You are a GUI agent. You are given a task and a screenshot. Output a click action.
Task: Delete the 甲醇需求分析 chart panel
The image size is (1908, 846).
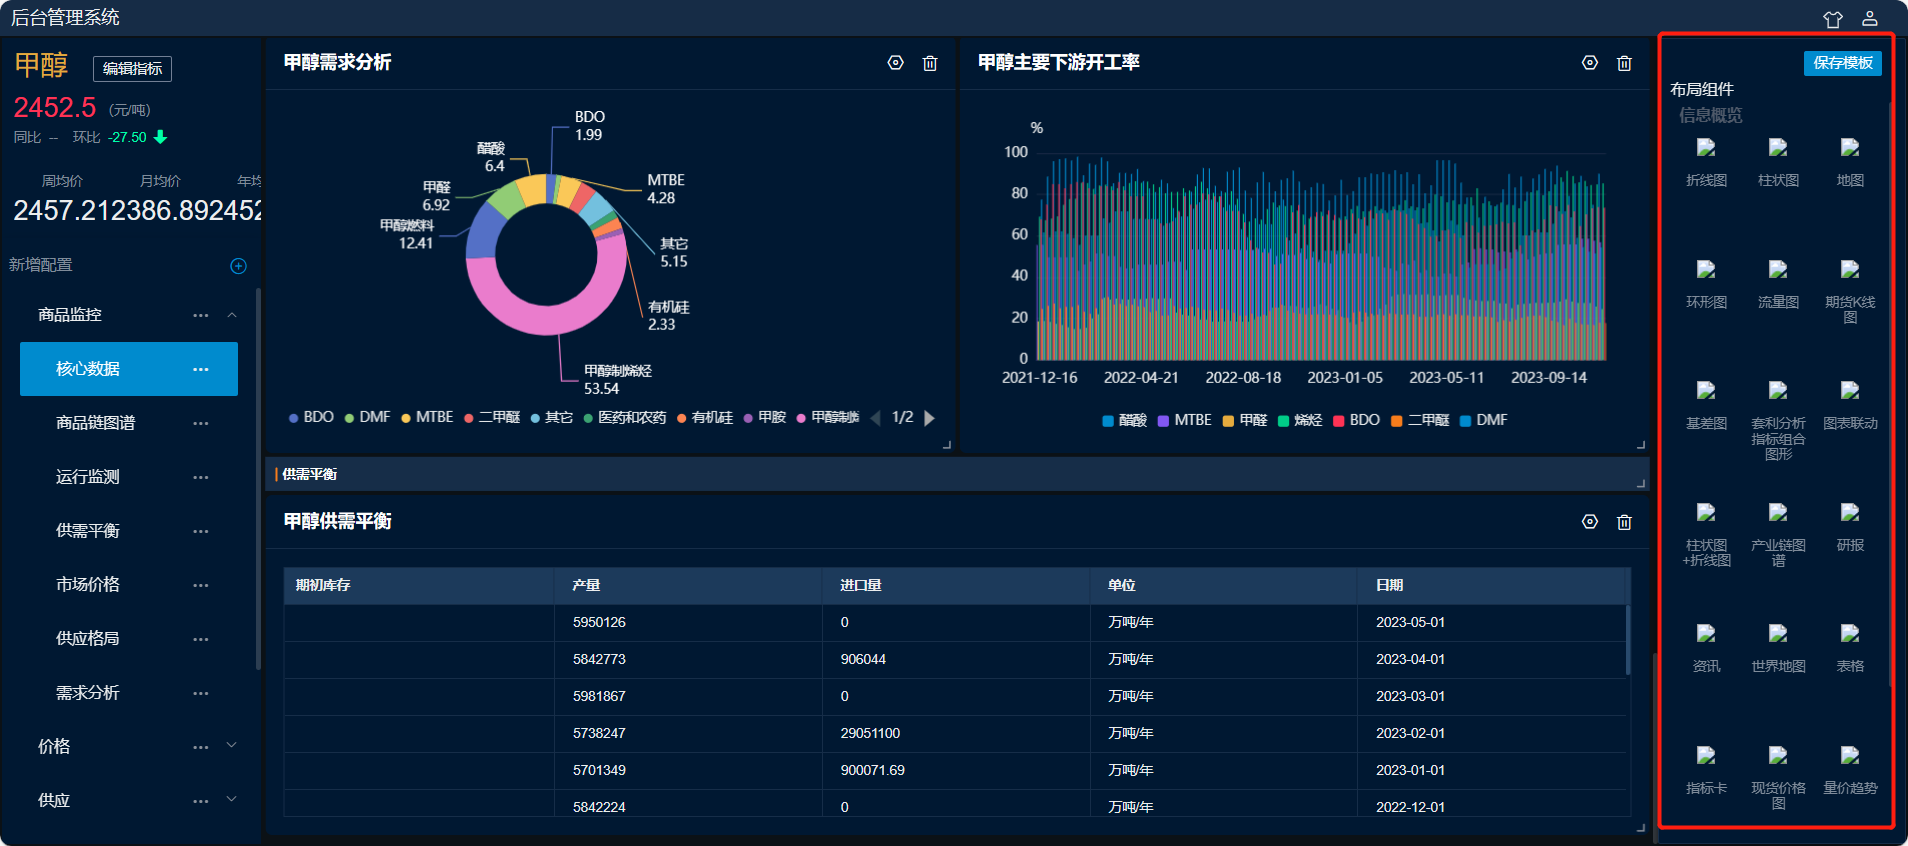pos(930,63)
